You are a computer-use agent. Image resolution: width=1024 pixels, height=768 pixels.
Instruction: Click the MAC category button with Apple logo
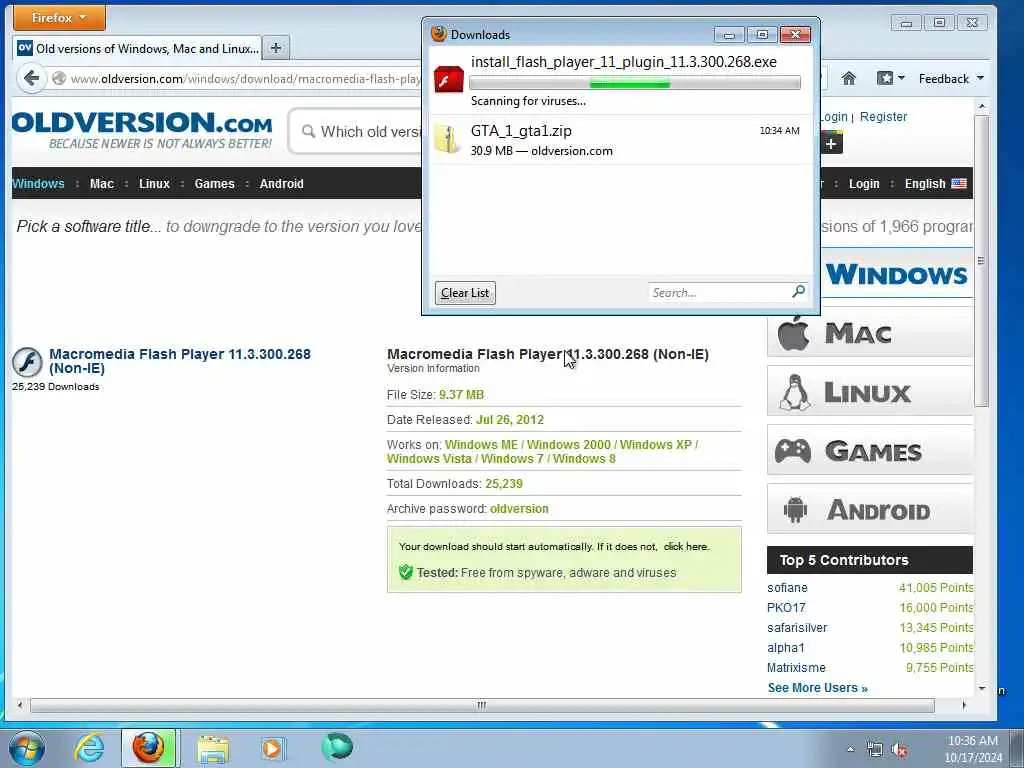(x=870, y=333)
